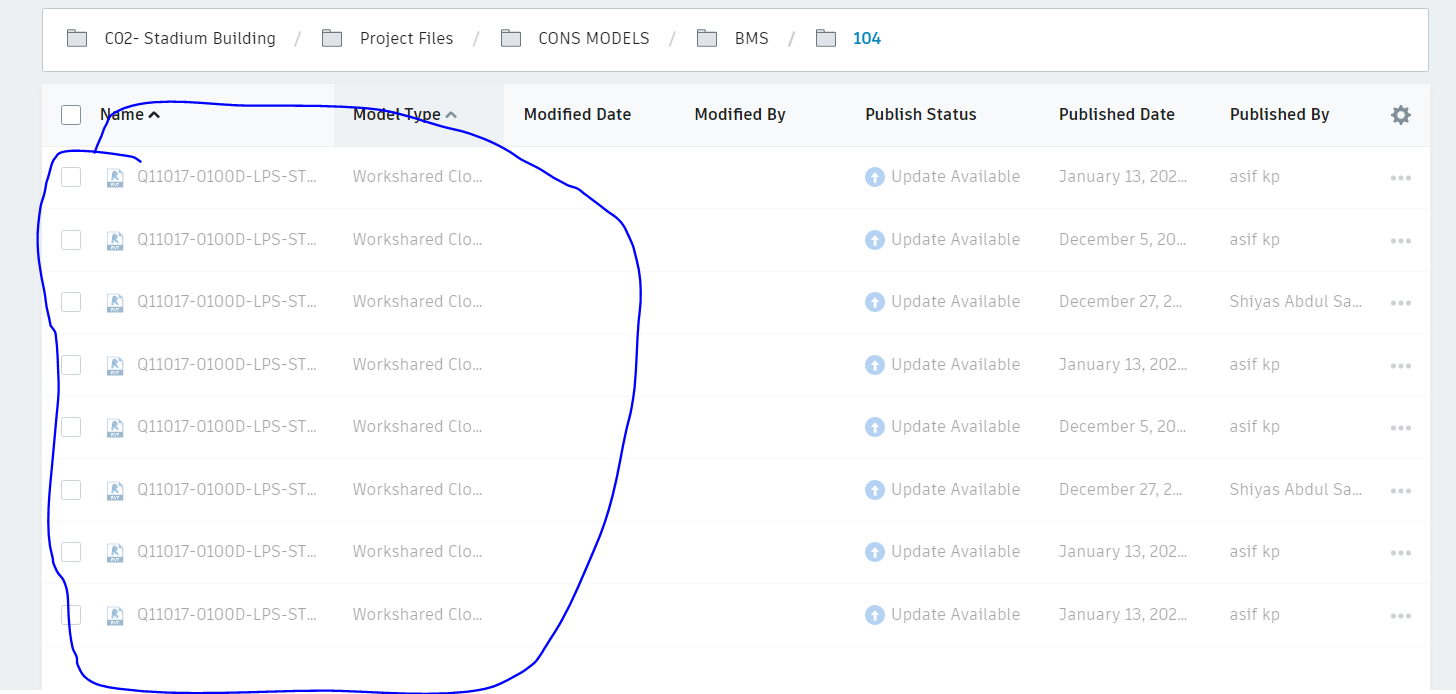Toggle sort arrow next to Model Type header

point(451,115)
